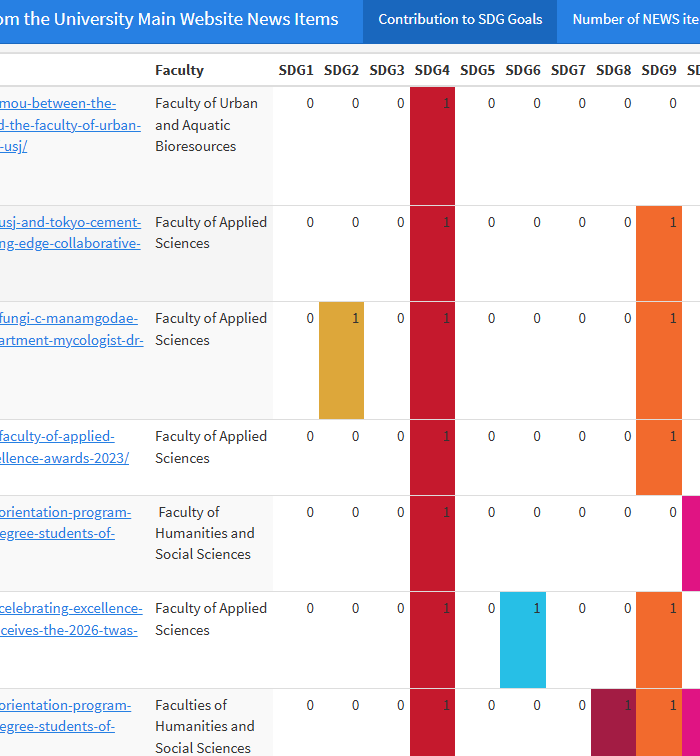Visit the celebrating-excellence TWAS news link

coord(70,608)
